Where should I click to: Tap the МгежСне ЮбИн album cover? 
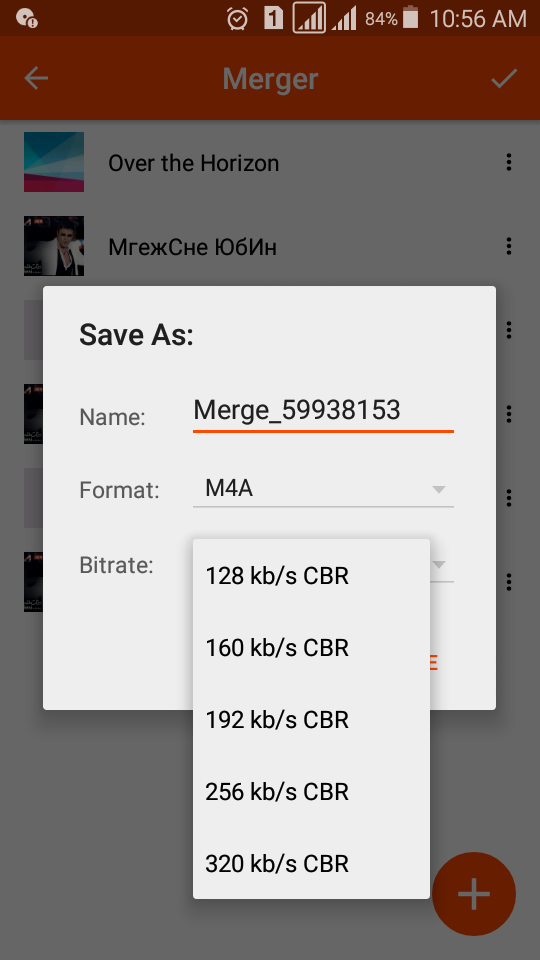click(54, 246)
